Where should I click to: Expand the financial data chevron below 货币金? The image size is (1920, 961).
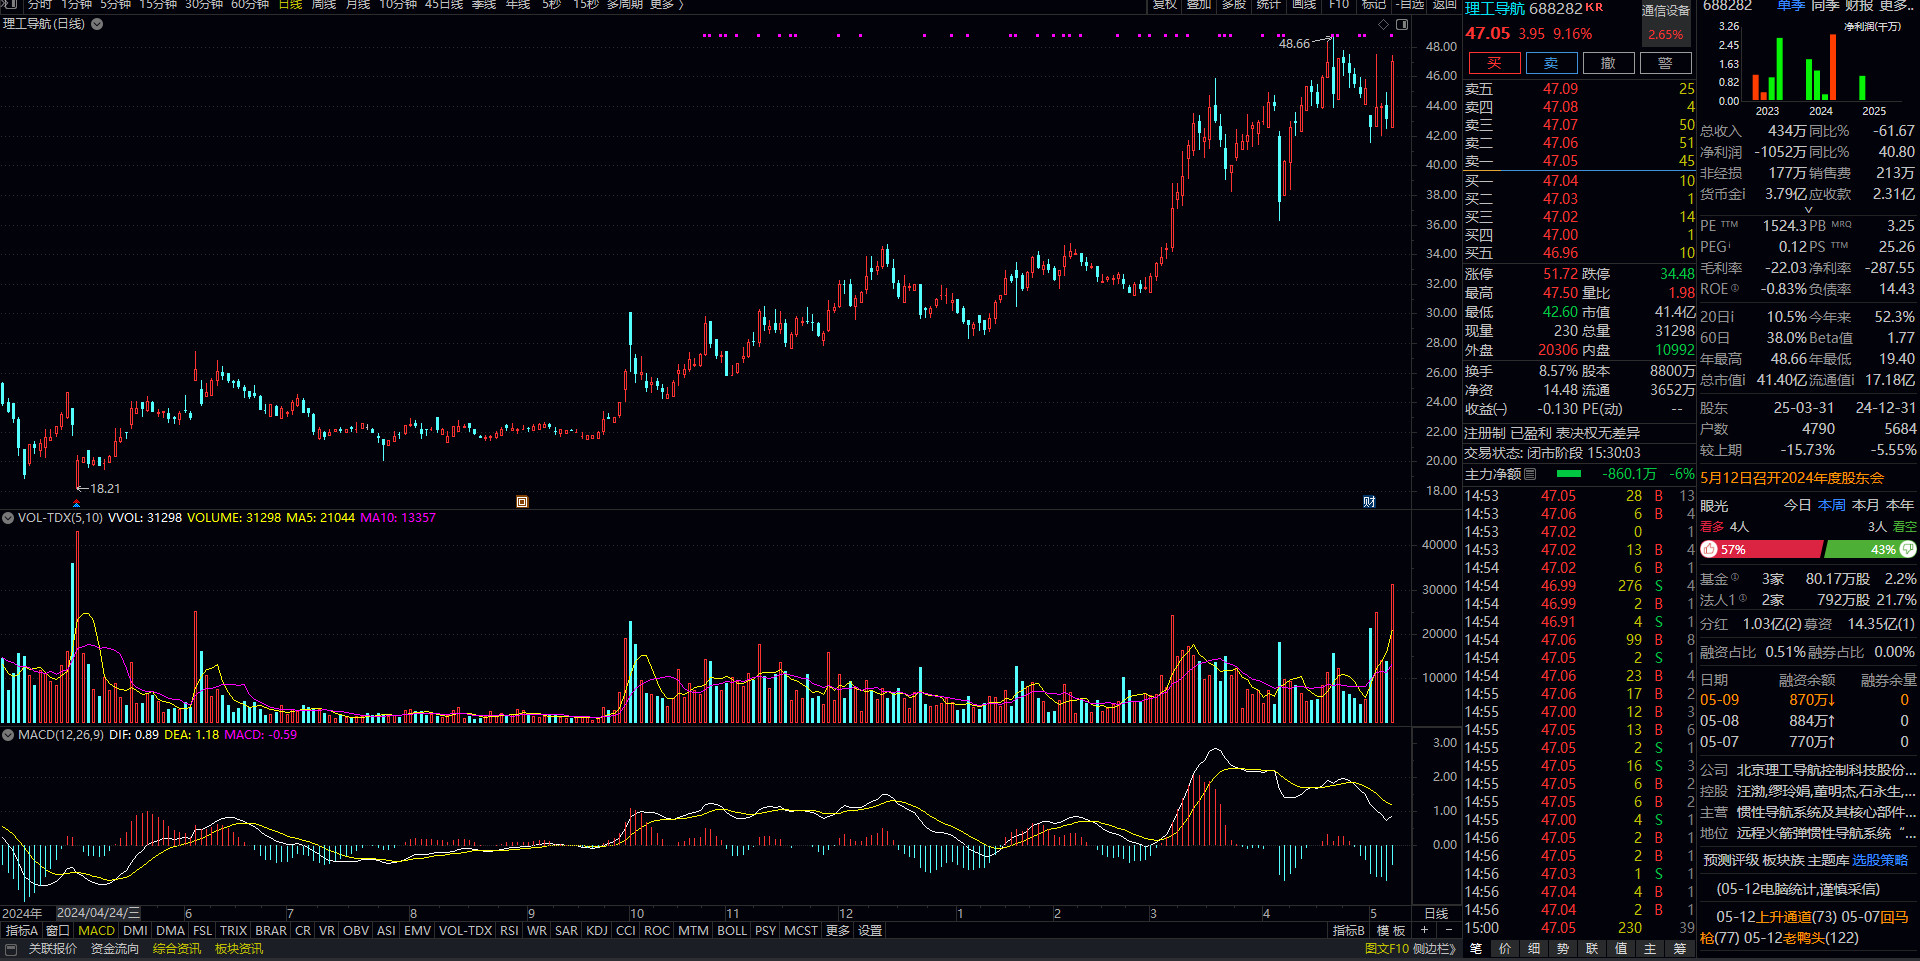point(1808,210)
